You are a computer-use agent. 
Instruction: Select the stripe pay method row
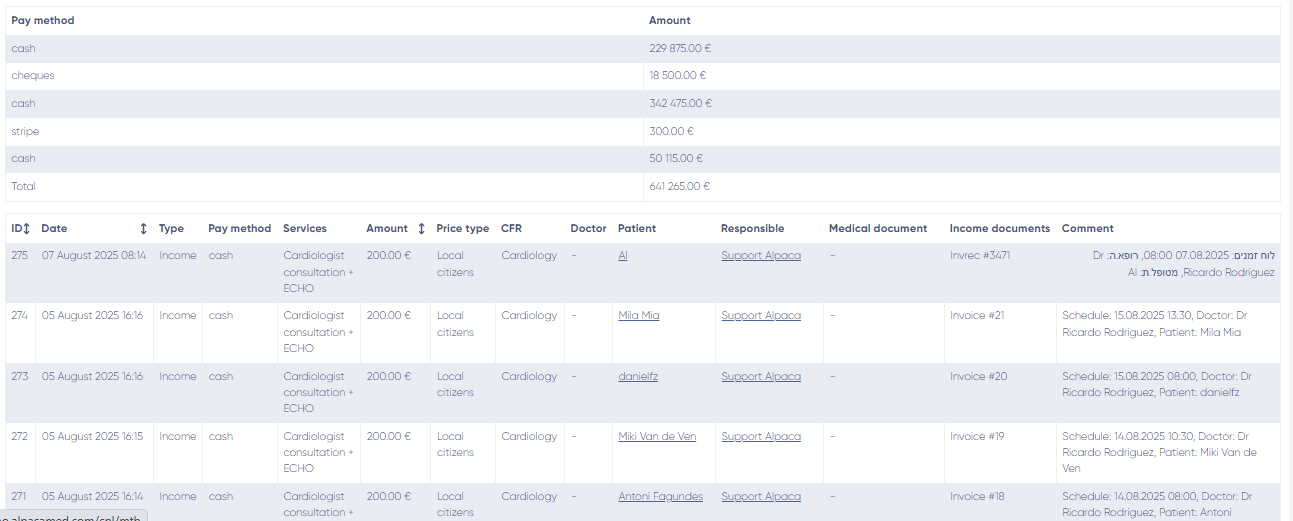25,131
